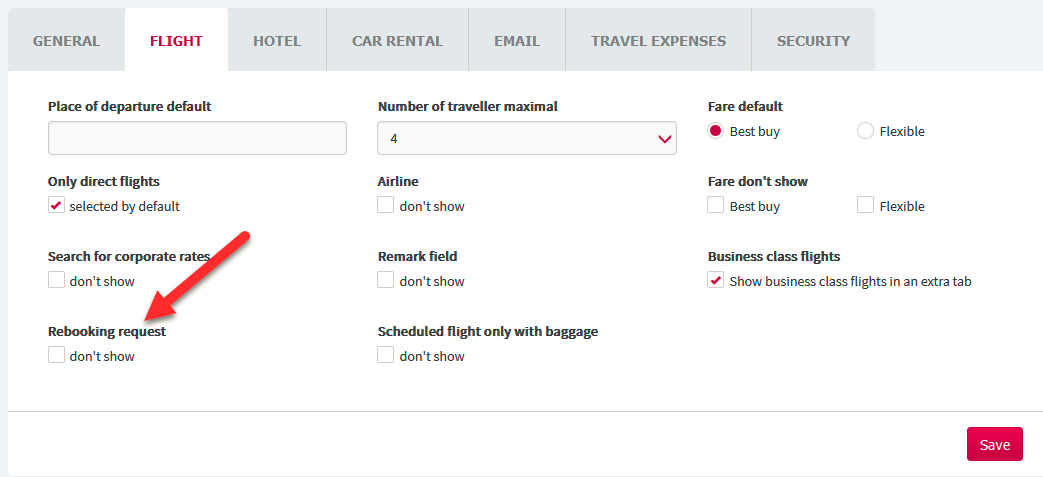
Task: Uncheck Only direct flights selected by default
Action: point(57,206)
